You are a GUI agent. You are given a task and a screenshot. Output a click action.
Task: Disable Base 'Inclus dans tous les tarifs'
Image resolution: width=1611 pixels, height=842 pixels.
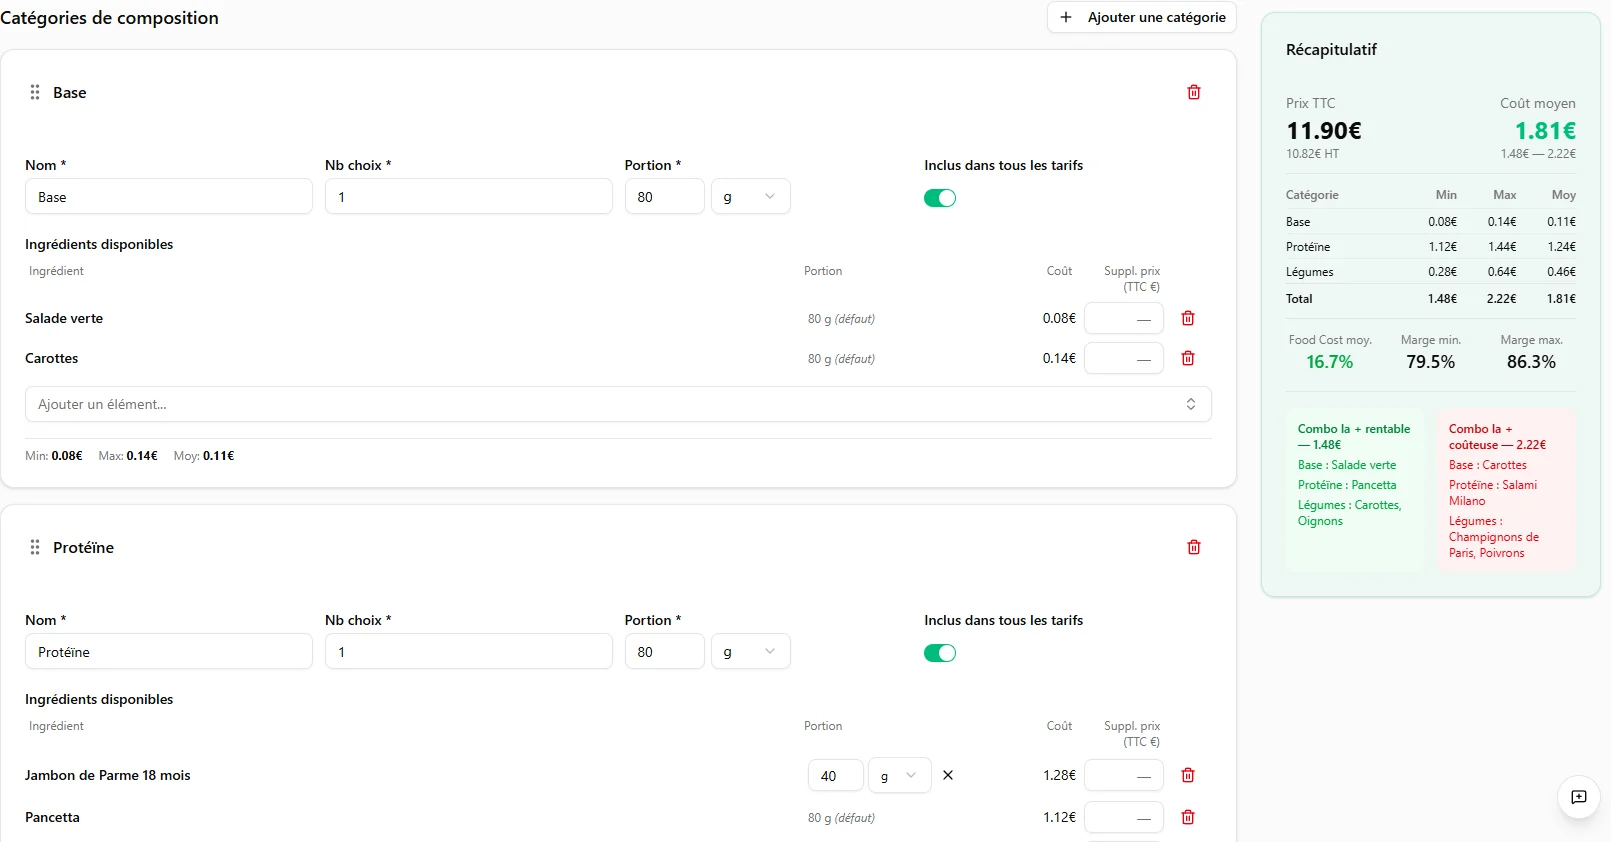coord(940,198)
